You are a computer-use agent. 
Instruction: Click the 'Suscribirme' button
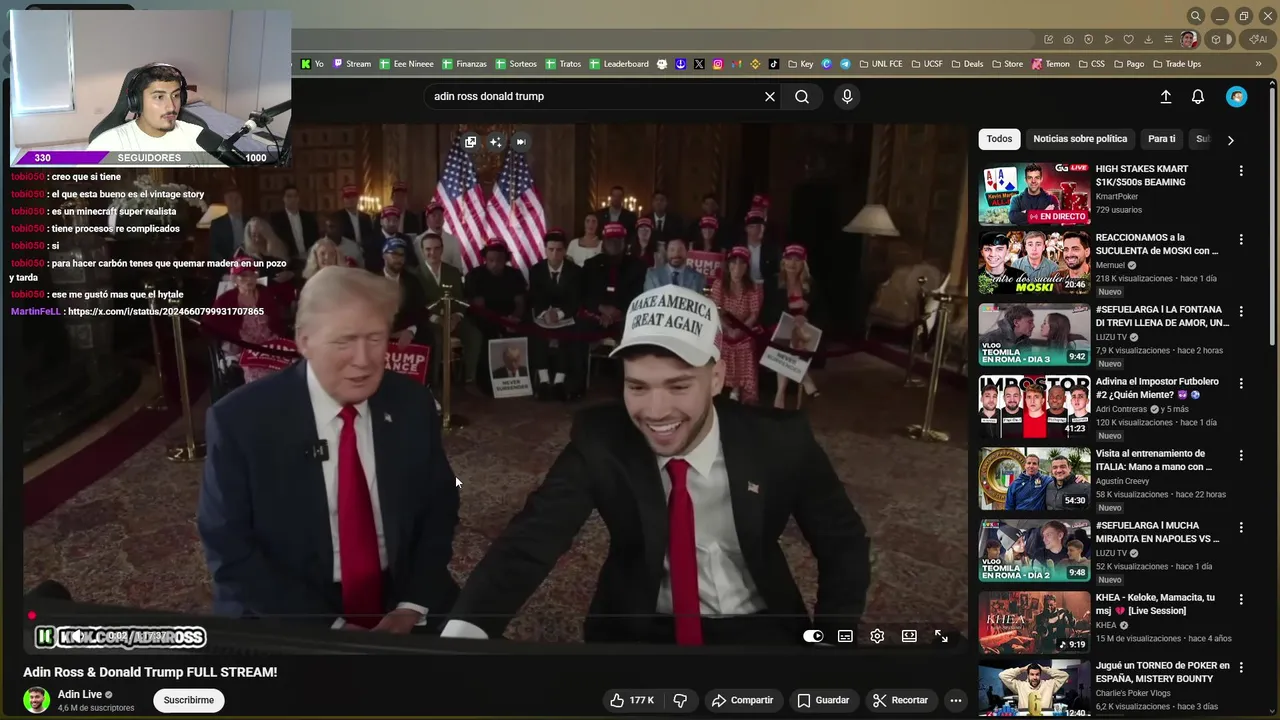[189, 700]
